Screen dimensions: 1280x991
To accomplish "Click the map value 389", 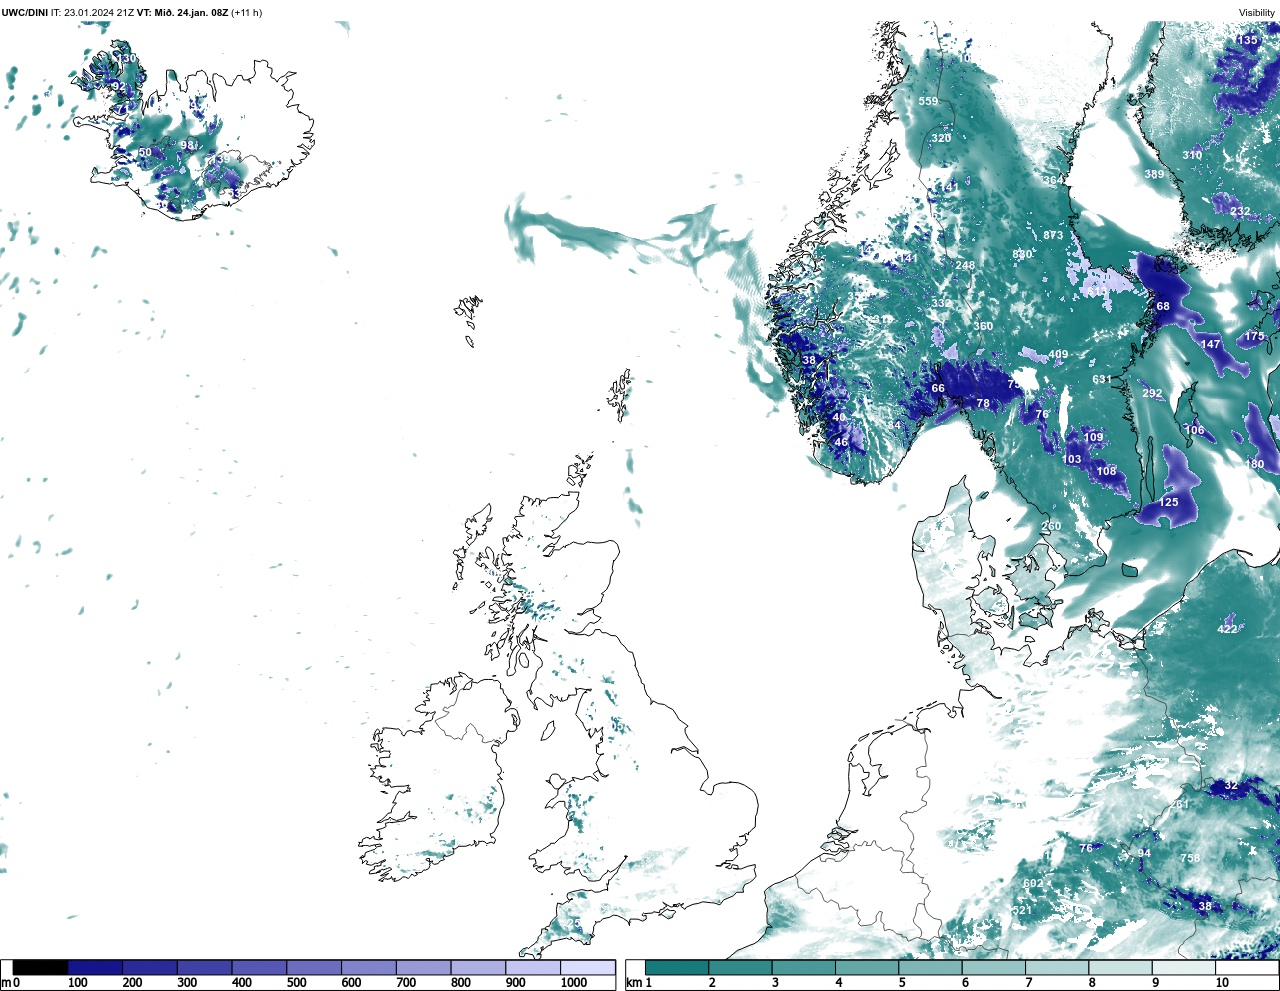I will click(1154, 174).
